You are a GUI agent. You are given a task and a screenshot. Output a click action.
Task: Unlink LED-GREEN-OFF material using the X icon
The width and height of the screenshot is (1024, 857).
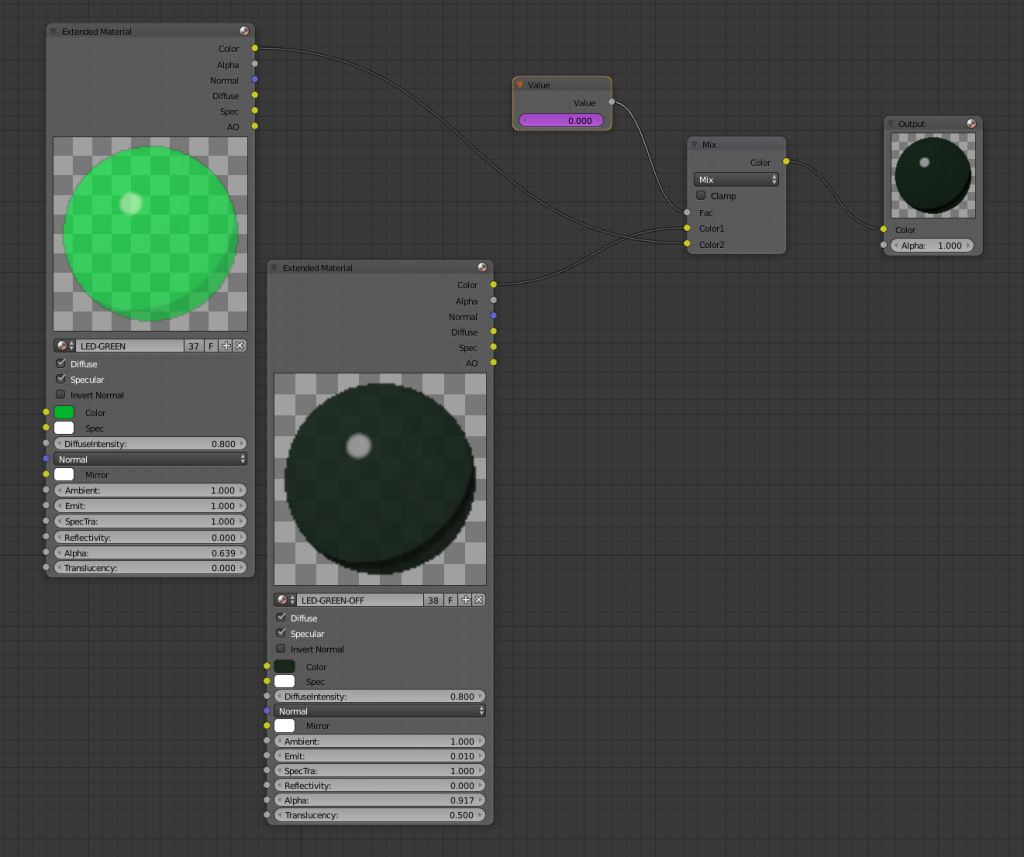pos(478,599)
